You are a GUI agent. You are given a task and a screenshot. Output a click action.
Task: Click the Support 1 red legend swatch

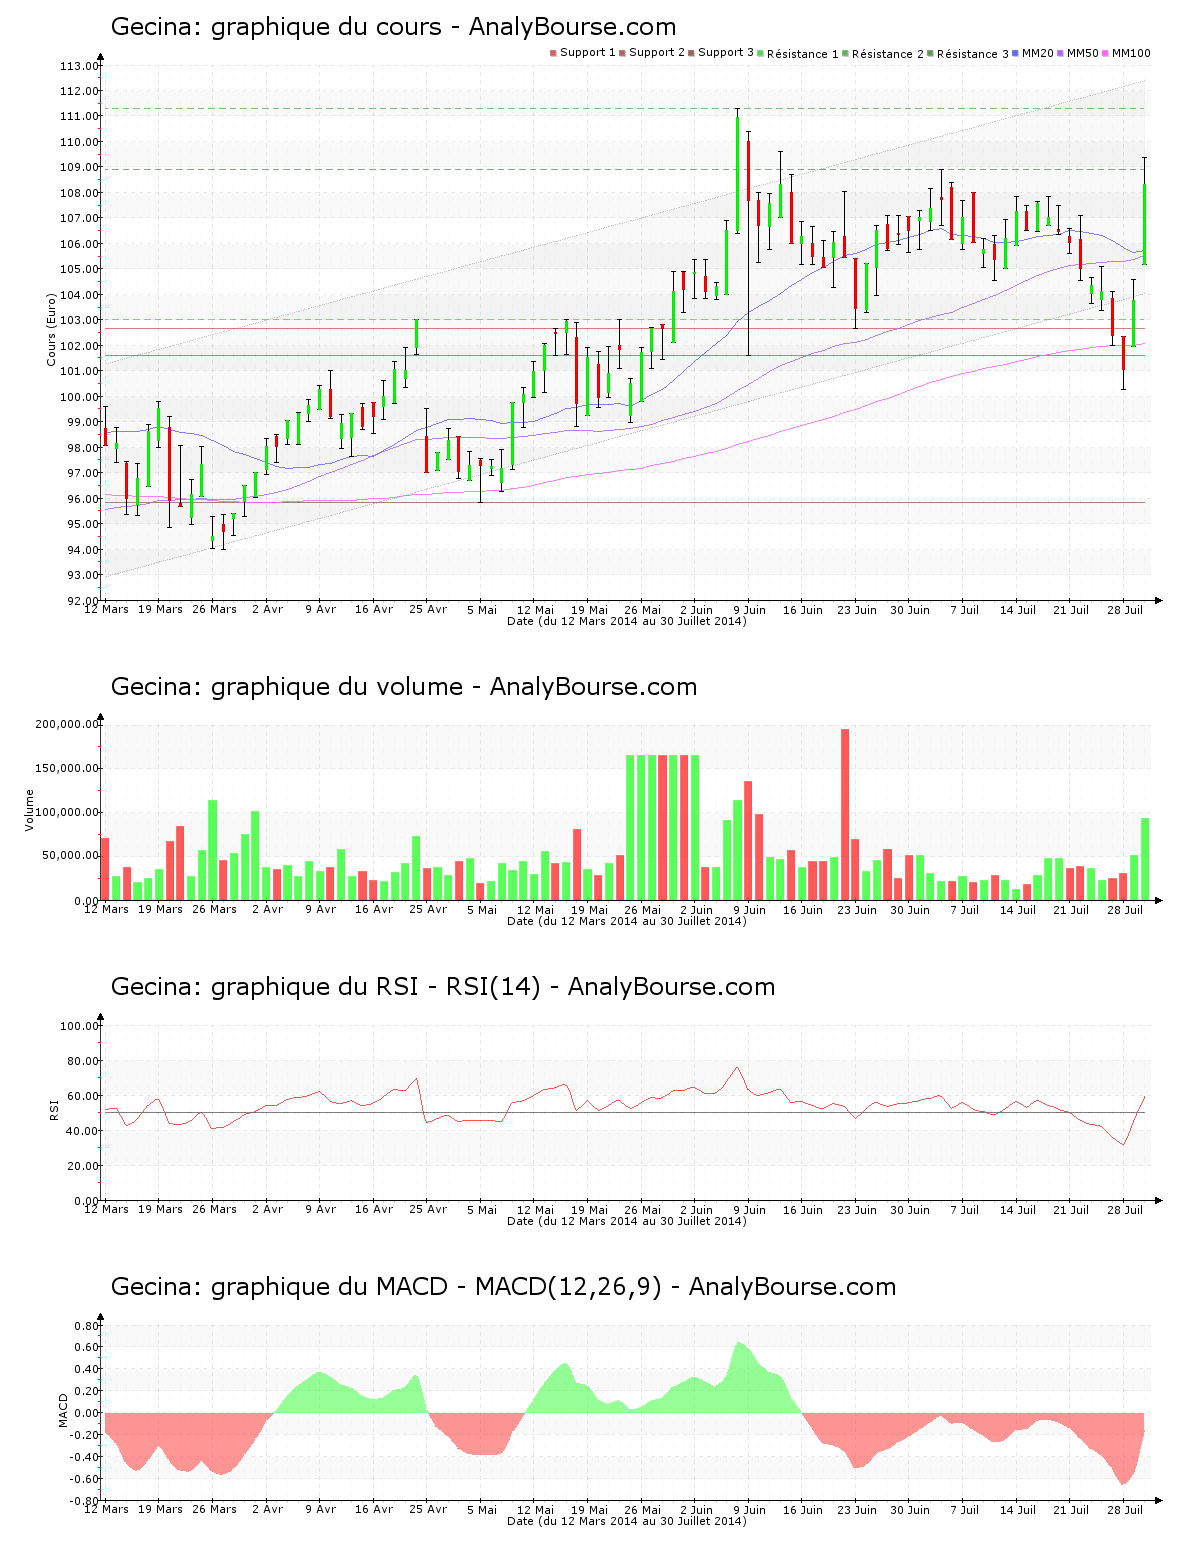[553, 53]
